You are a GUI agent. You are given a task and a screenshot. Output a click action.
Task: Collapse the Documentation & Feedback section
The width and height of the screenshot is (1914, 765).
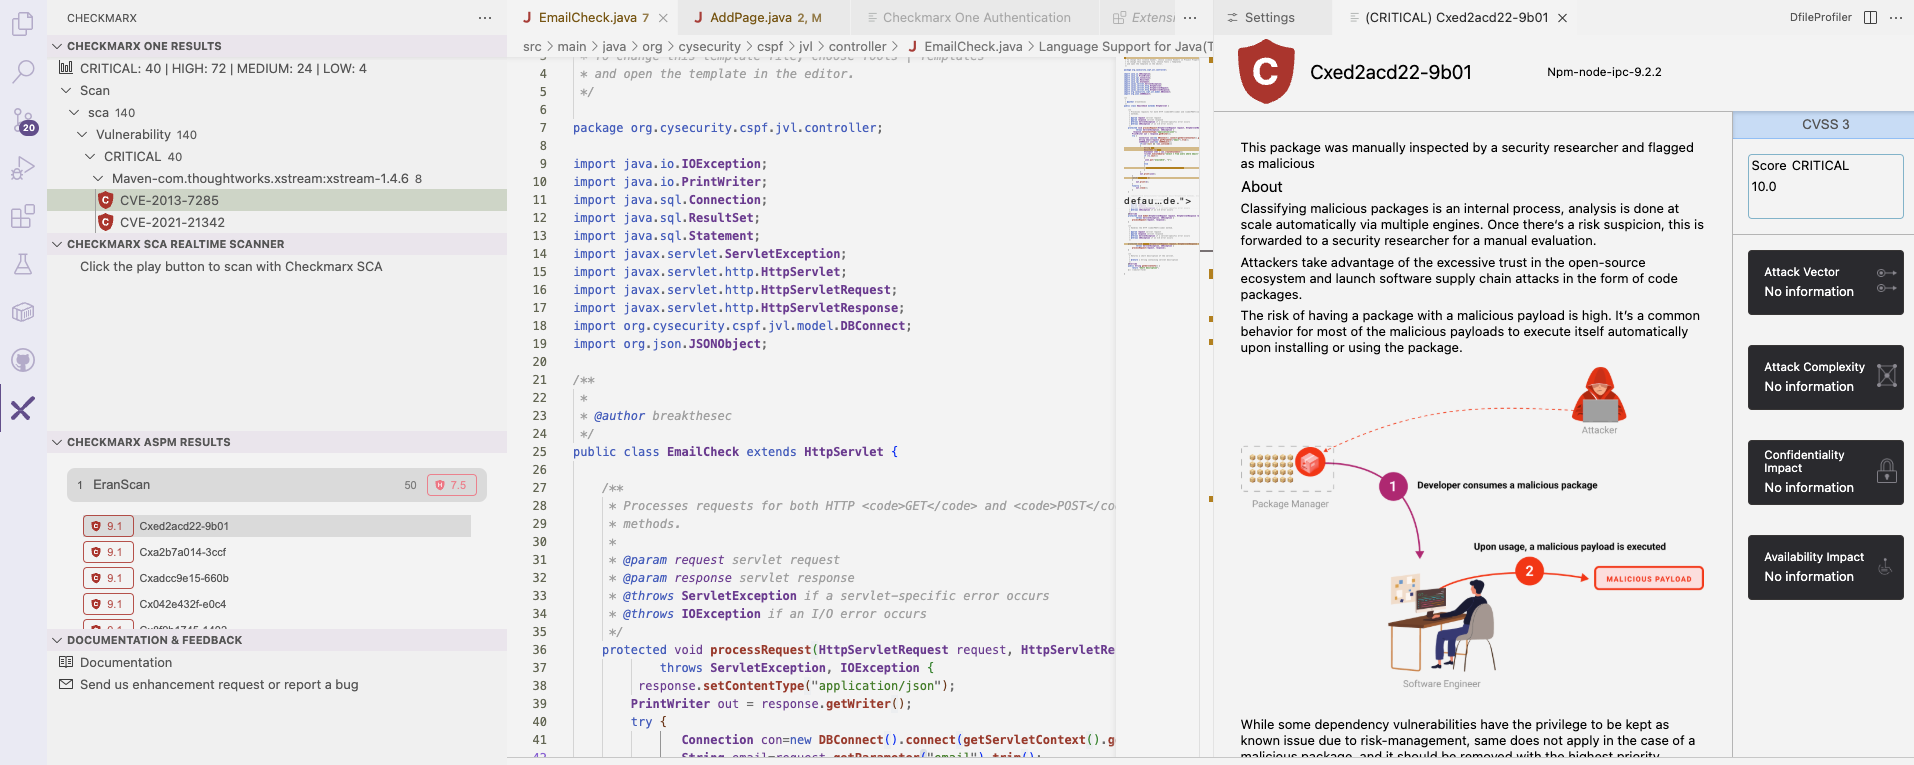coord(58,640)
